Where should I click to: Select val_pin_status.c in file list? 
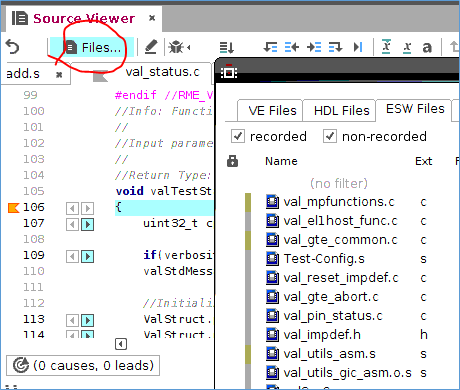(x=333, y=316)
